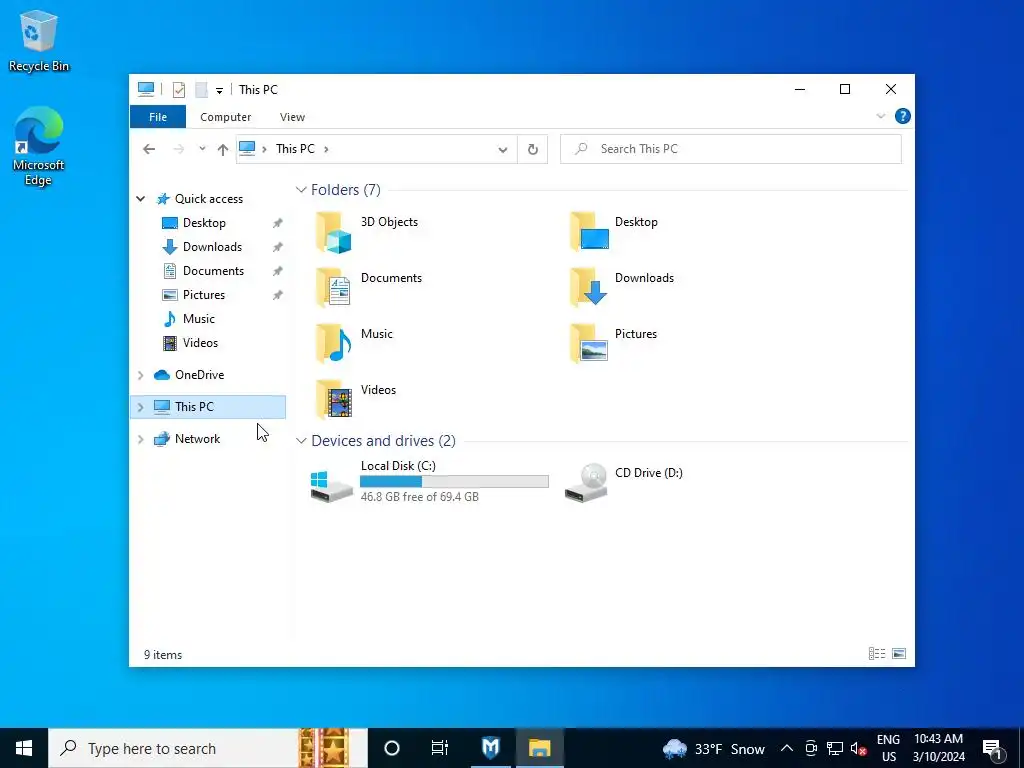The image size is (1024, 768).
Task: Open the Start menu
Action: coord(24,748)
